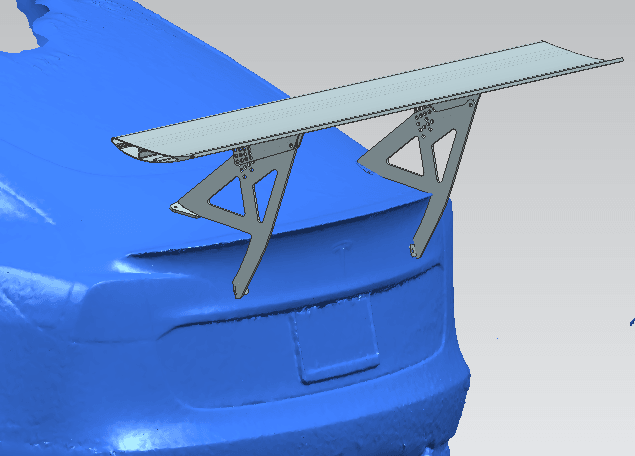Click the left bracket's forward pointing tab
This screenshot has height=456, width=635.
pyautogui.click(x=180, y=207)
